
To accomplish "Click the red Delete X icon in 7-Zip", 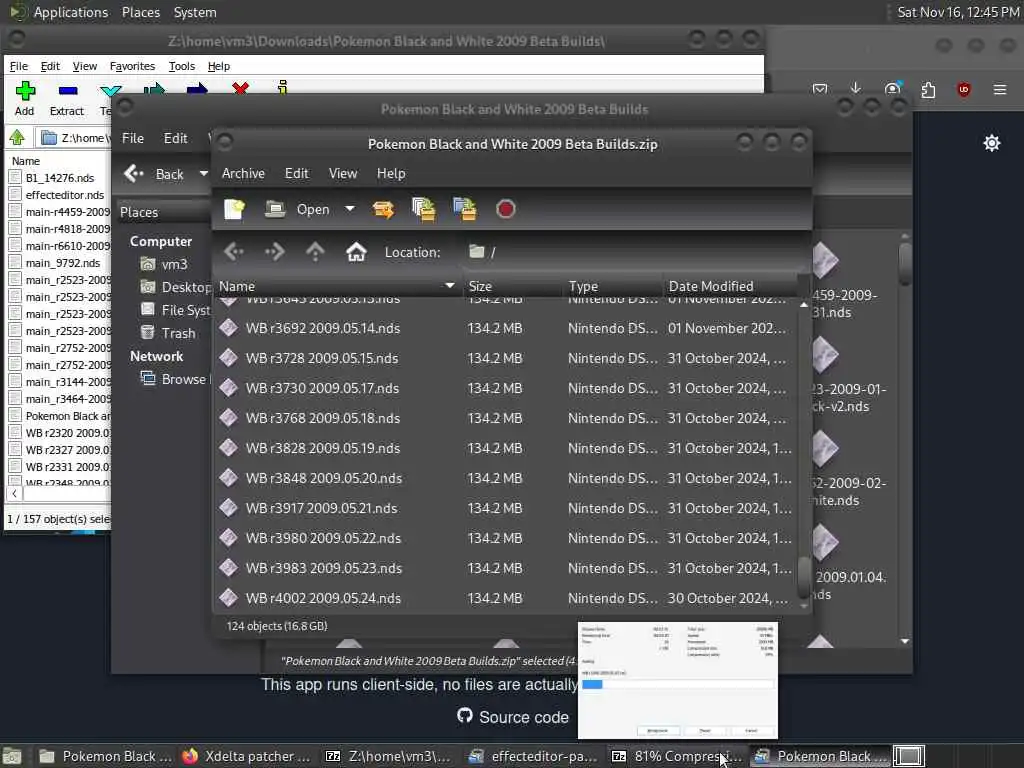I will pyautogui.click(x=240, y=88).
